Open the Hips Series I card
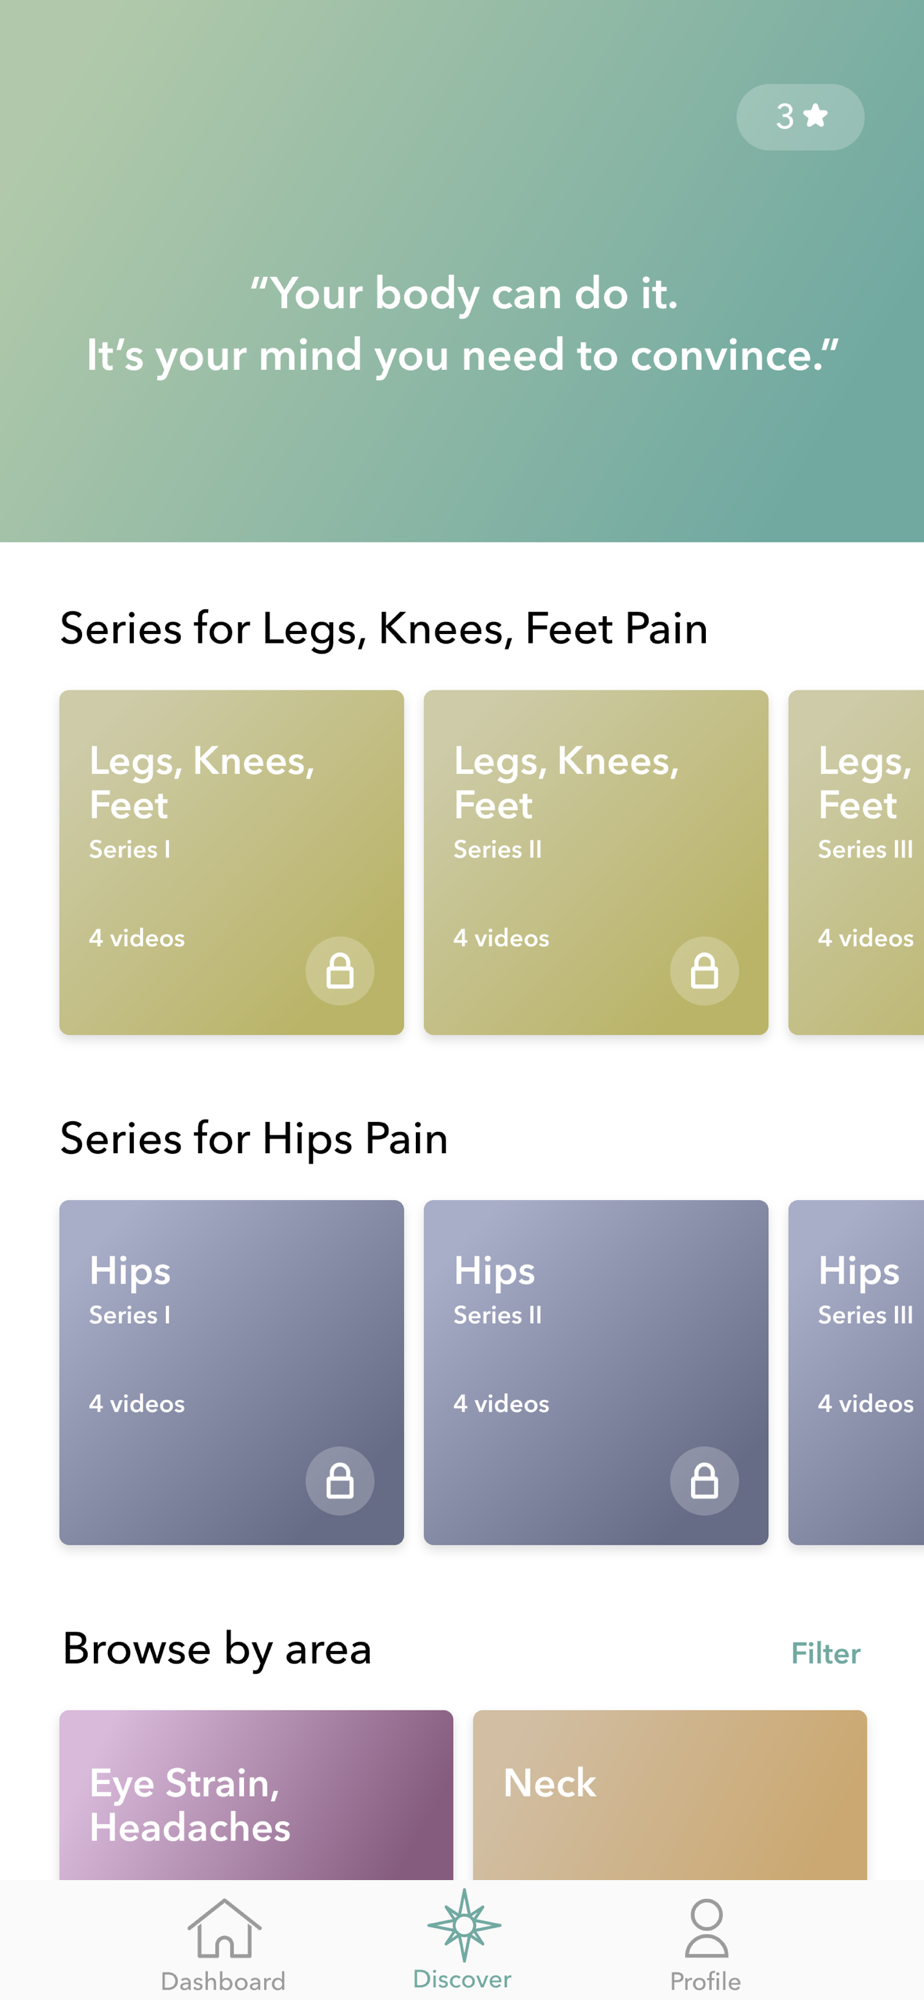Screen dimensions: 924x2000 [x=232, y=1372]
